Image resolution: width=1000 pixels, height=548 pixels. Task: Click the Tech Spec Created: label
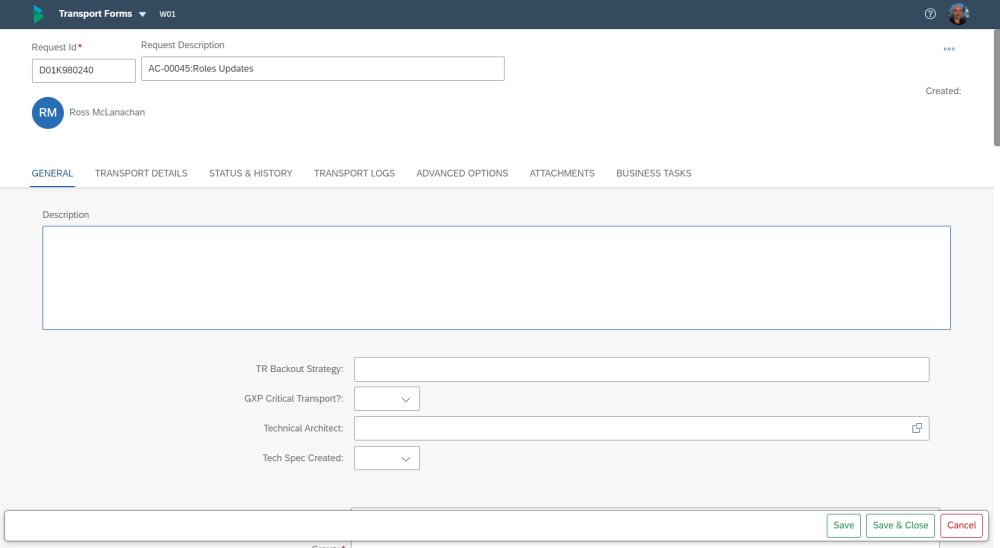302,458
